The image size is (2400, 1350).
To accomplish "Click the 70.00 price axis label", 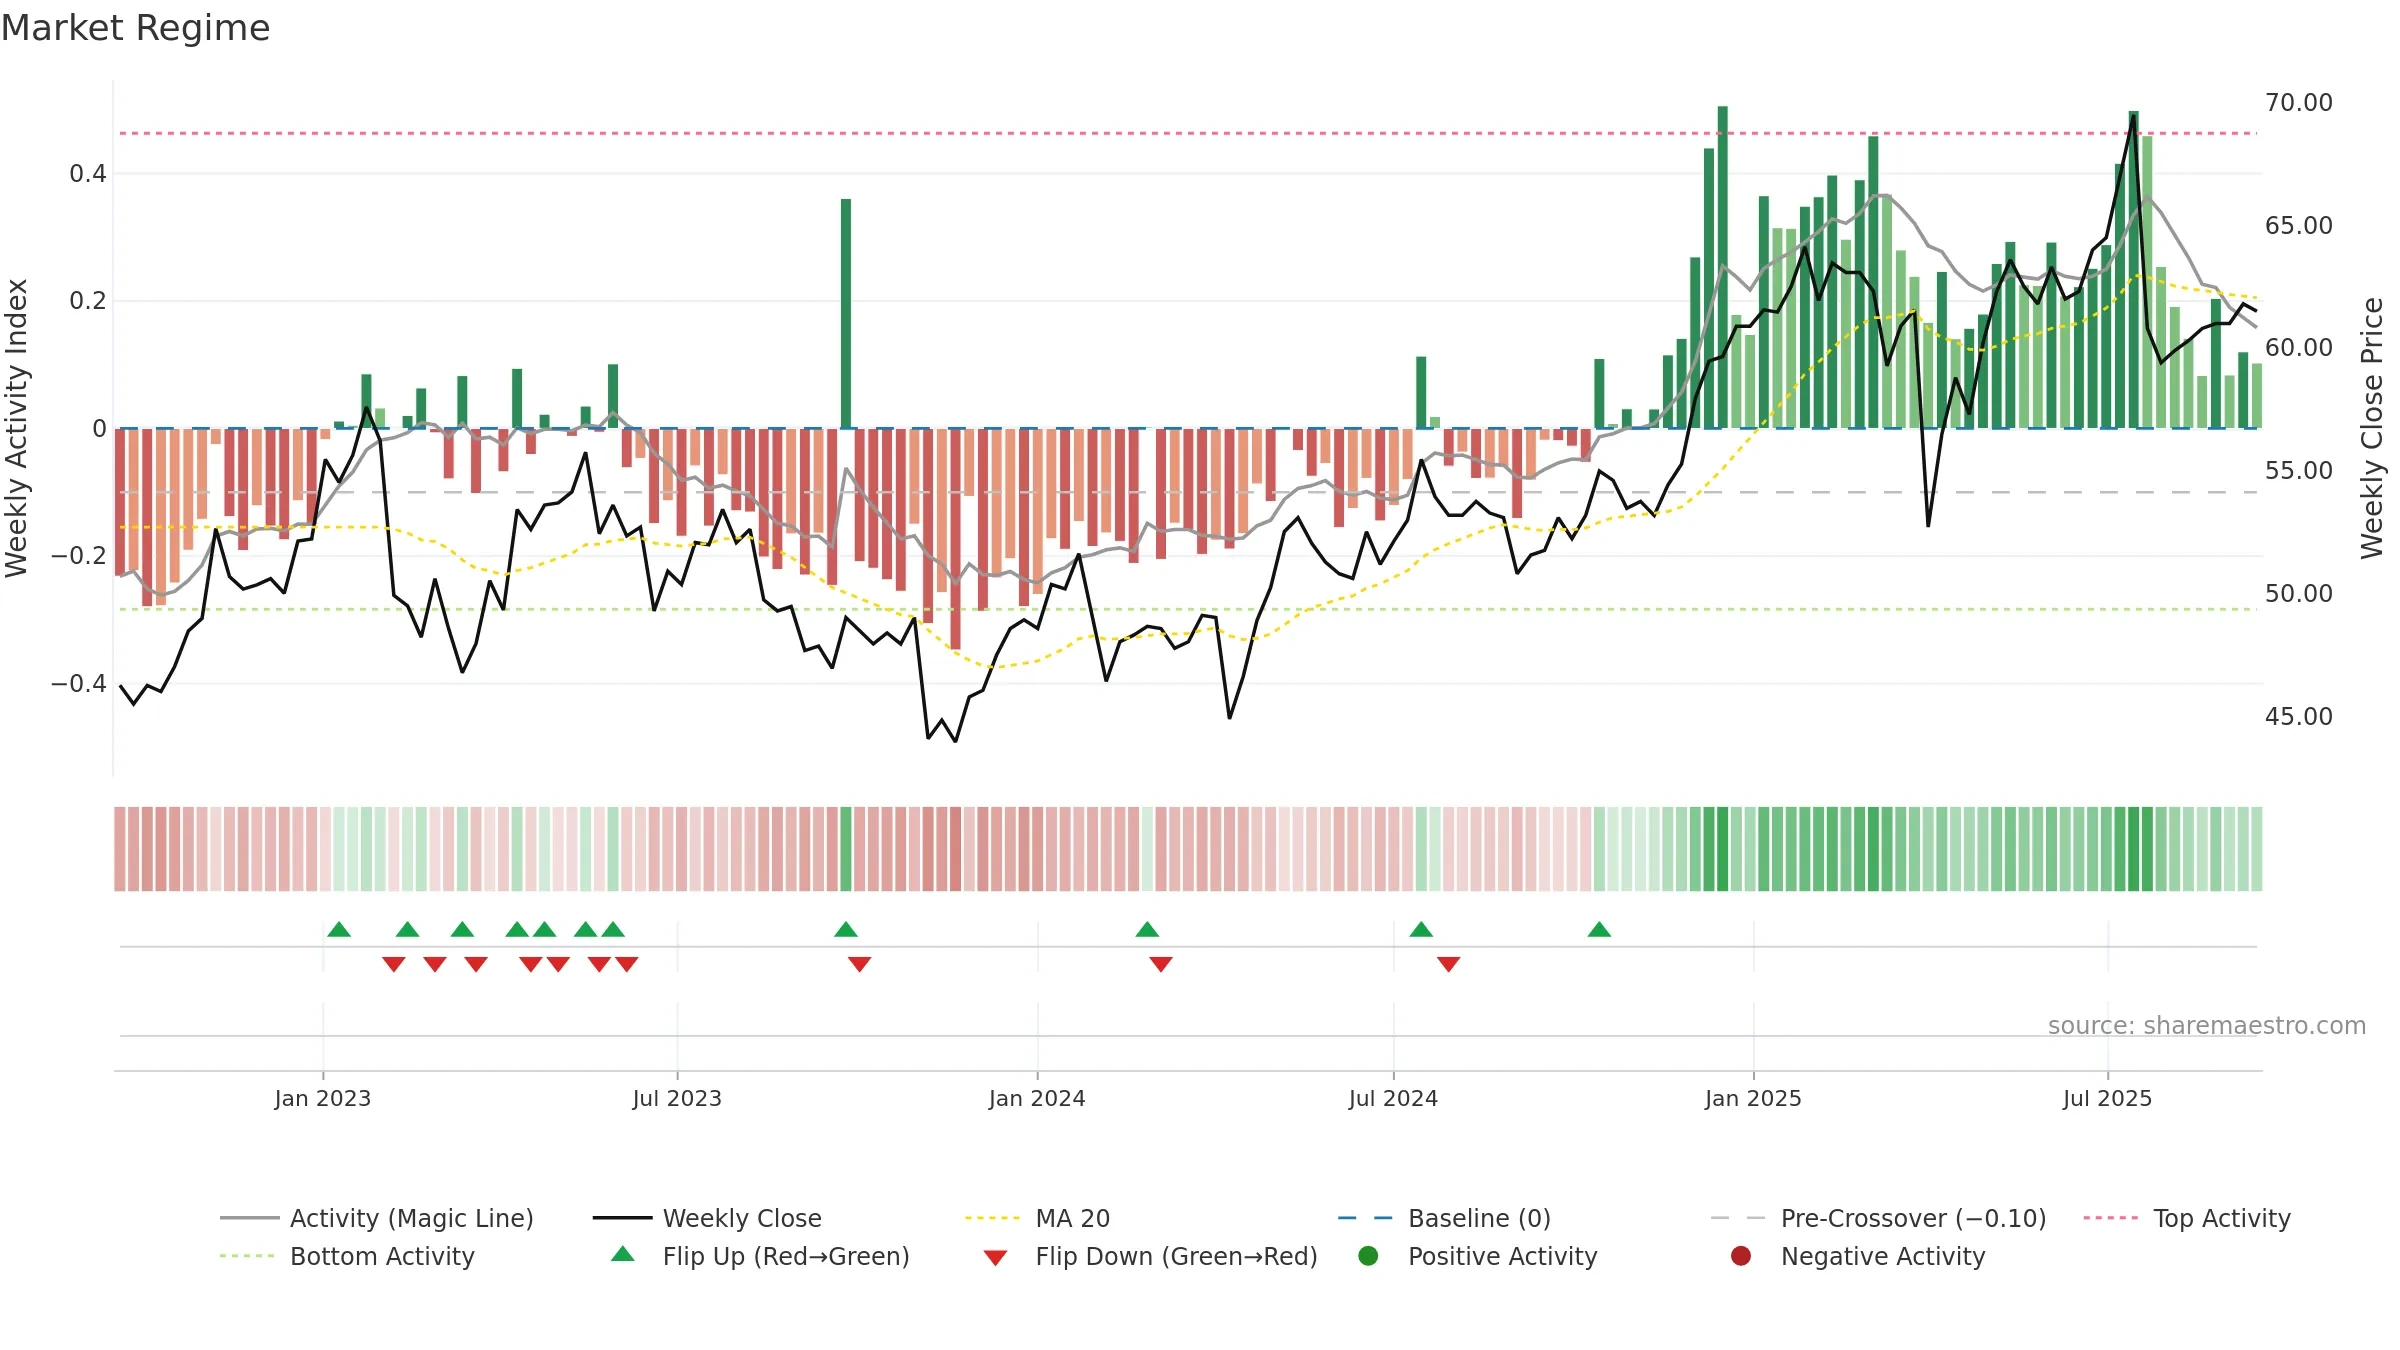I will pos(2298,102).
